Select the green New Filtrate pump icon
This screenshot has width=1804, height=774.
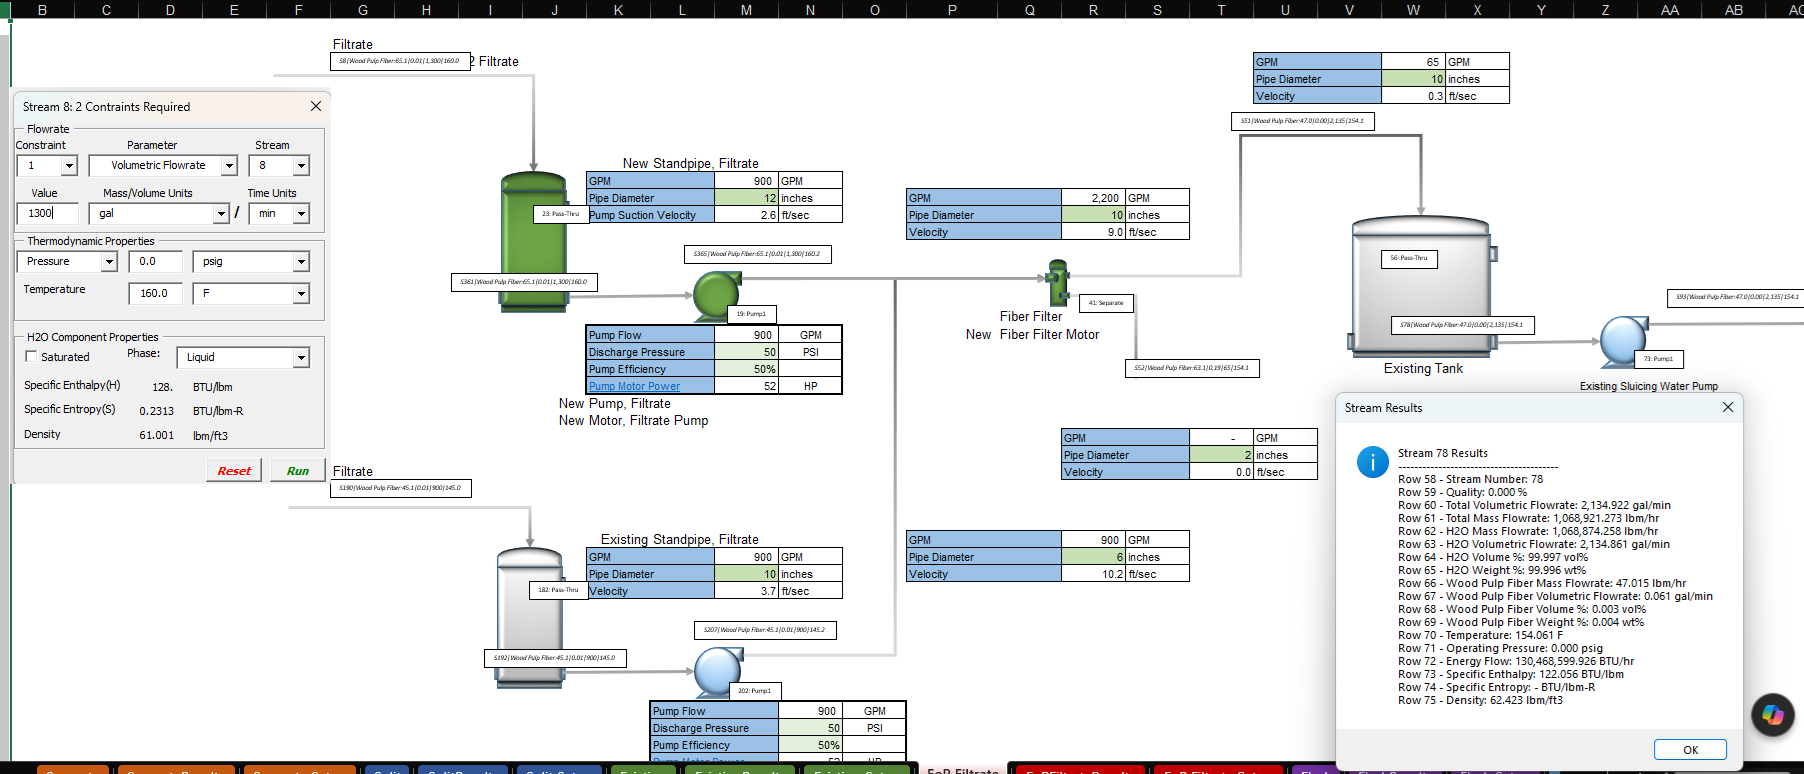tap(717, 294)
